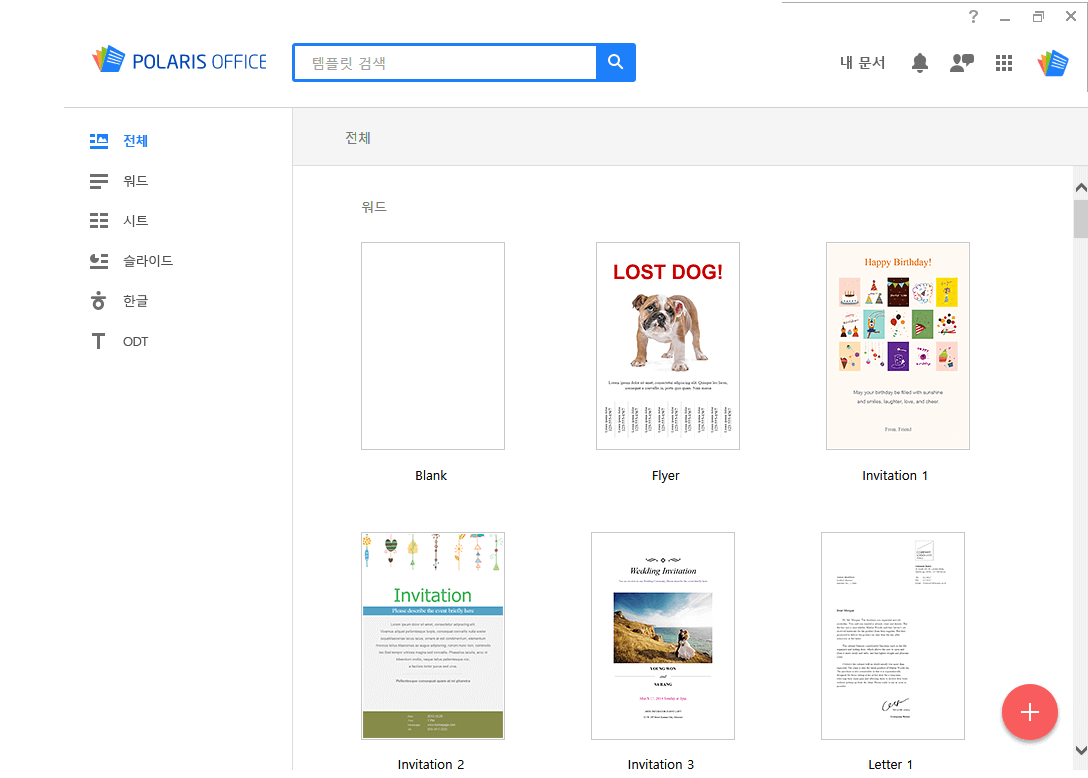Focus the 템플릿 검색 search field
Screen dimensions: 1088x778
pos(445,62)
